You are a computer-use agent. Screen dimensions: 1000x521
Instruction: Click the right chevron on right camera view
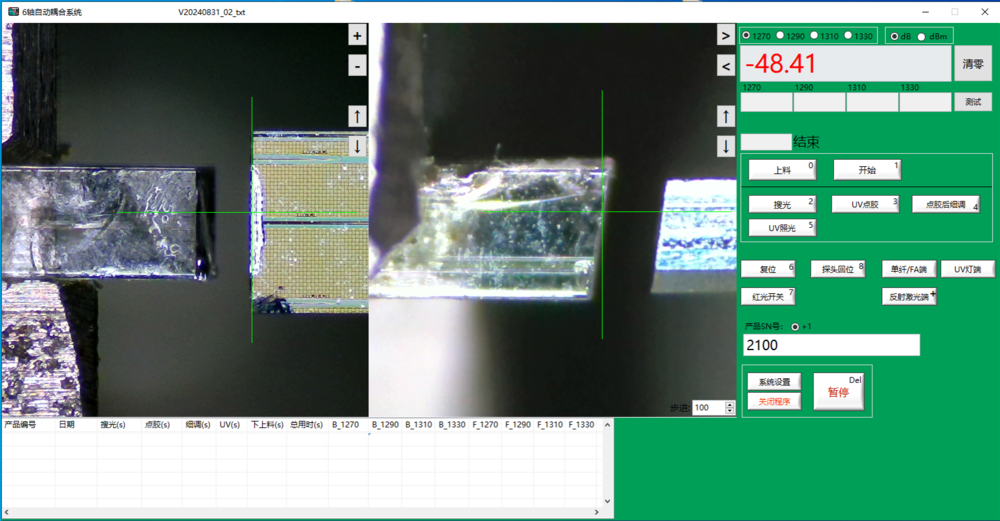(726, 35)
